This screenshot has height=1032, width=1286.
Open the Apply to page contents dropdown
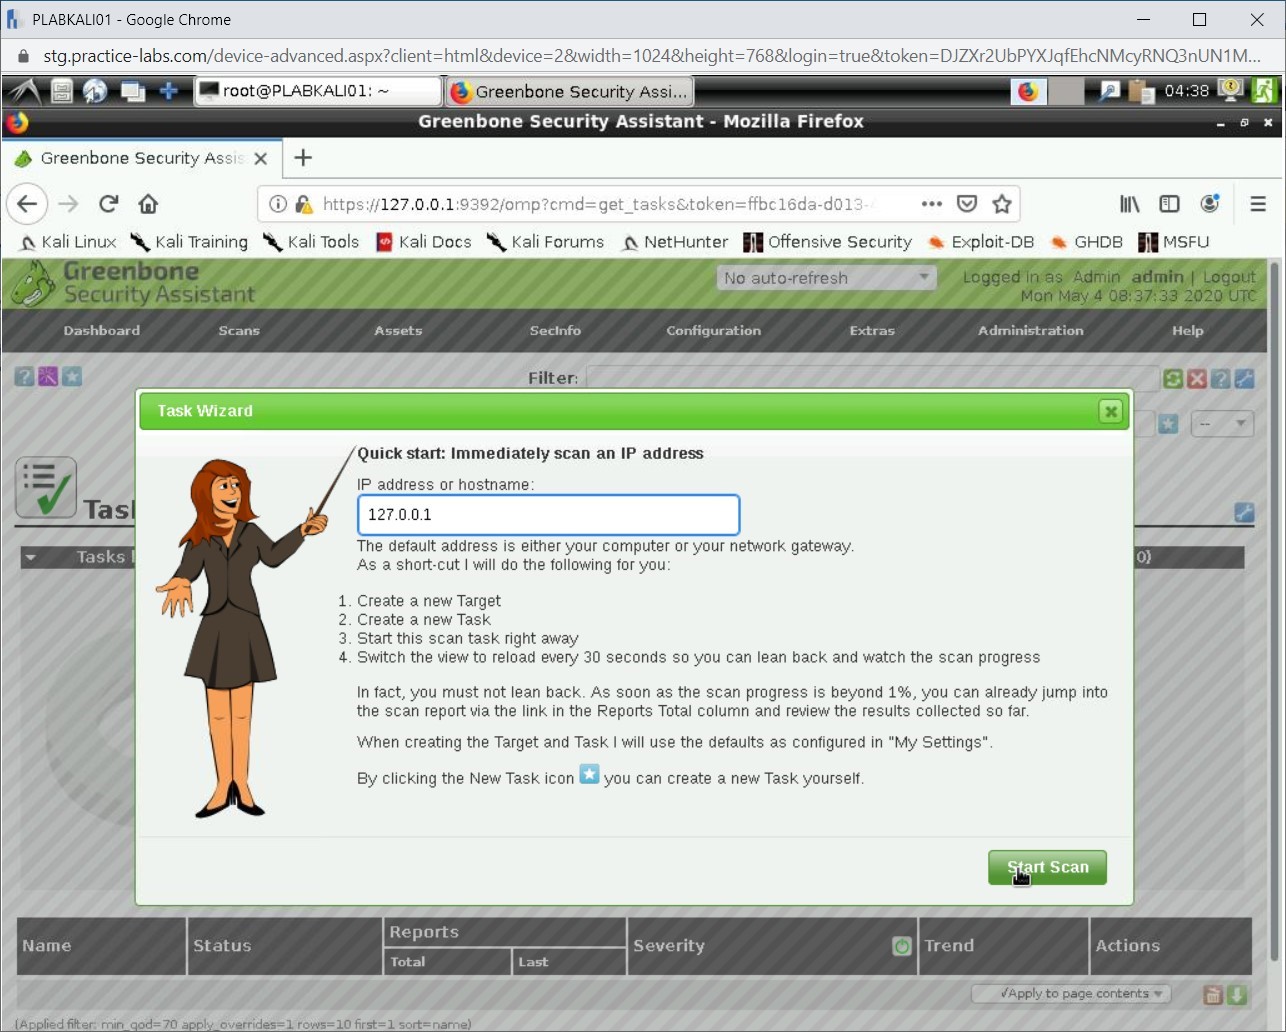point(1070,994)
